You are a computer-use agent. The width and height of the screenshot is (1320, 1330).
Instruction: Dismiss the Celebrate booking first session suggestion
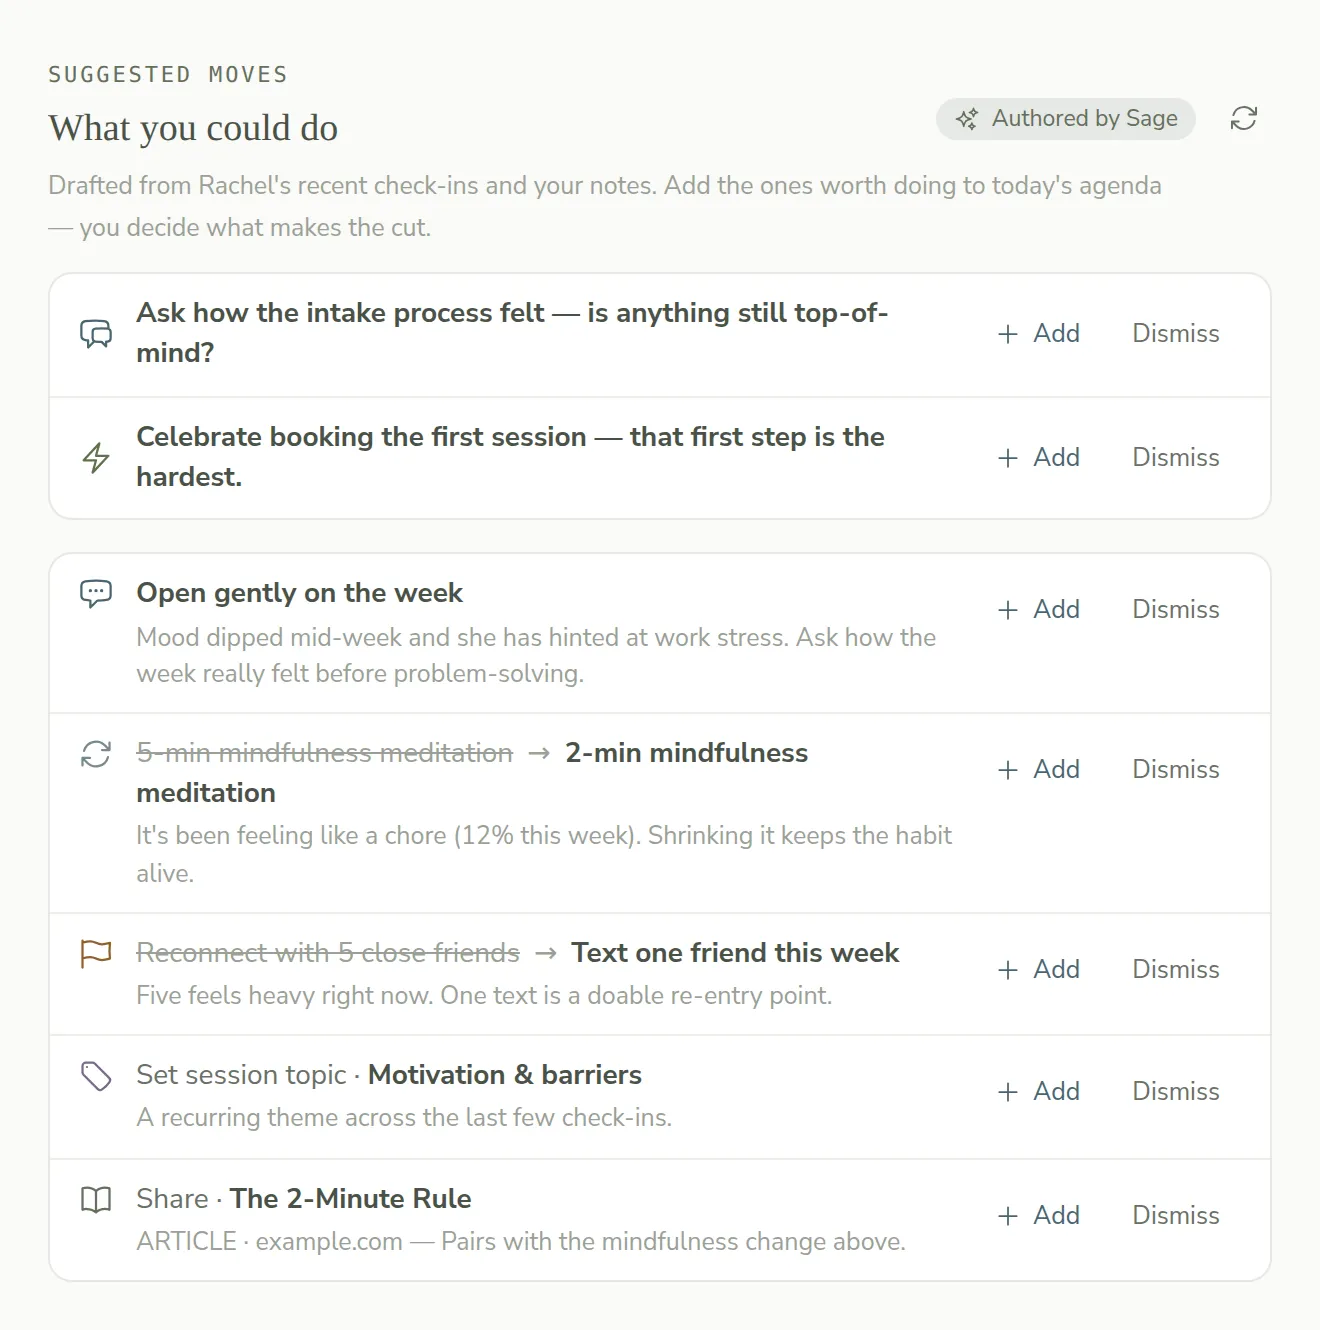click(x=1175, y=457)
